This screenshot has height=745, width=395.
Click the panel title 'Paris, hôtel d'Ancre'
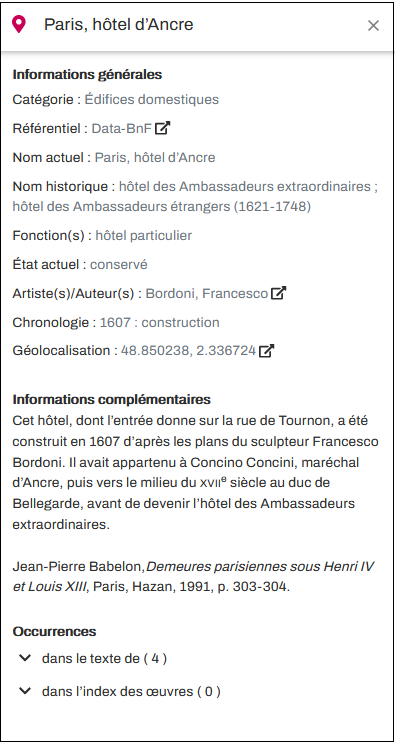[x=119, y=24]
